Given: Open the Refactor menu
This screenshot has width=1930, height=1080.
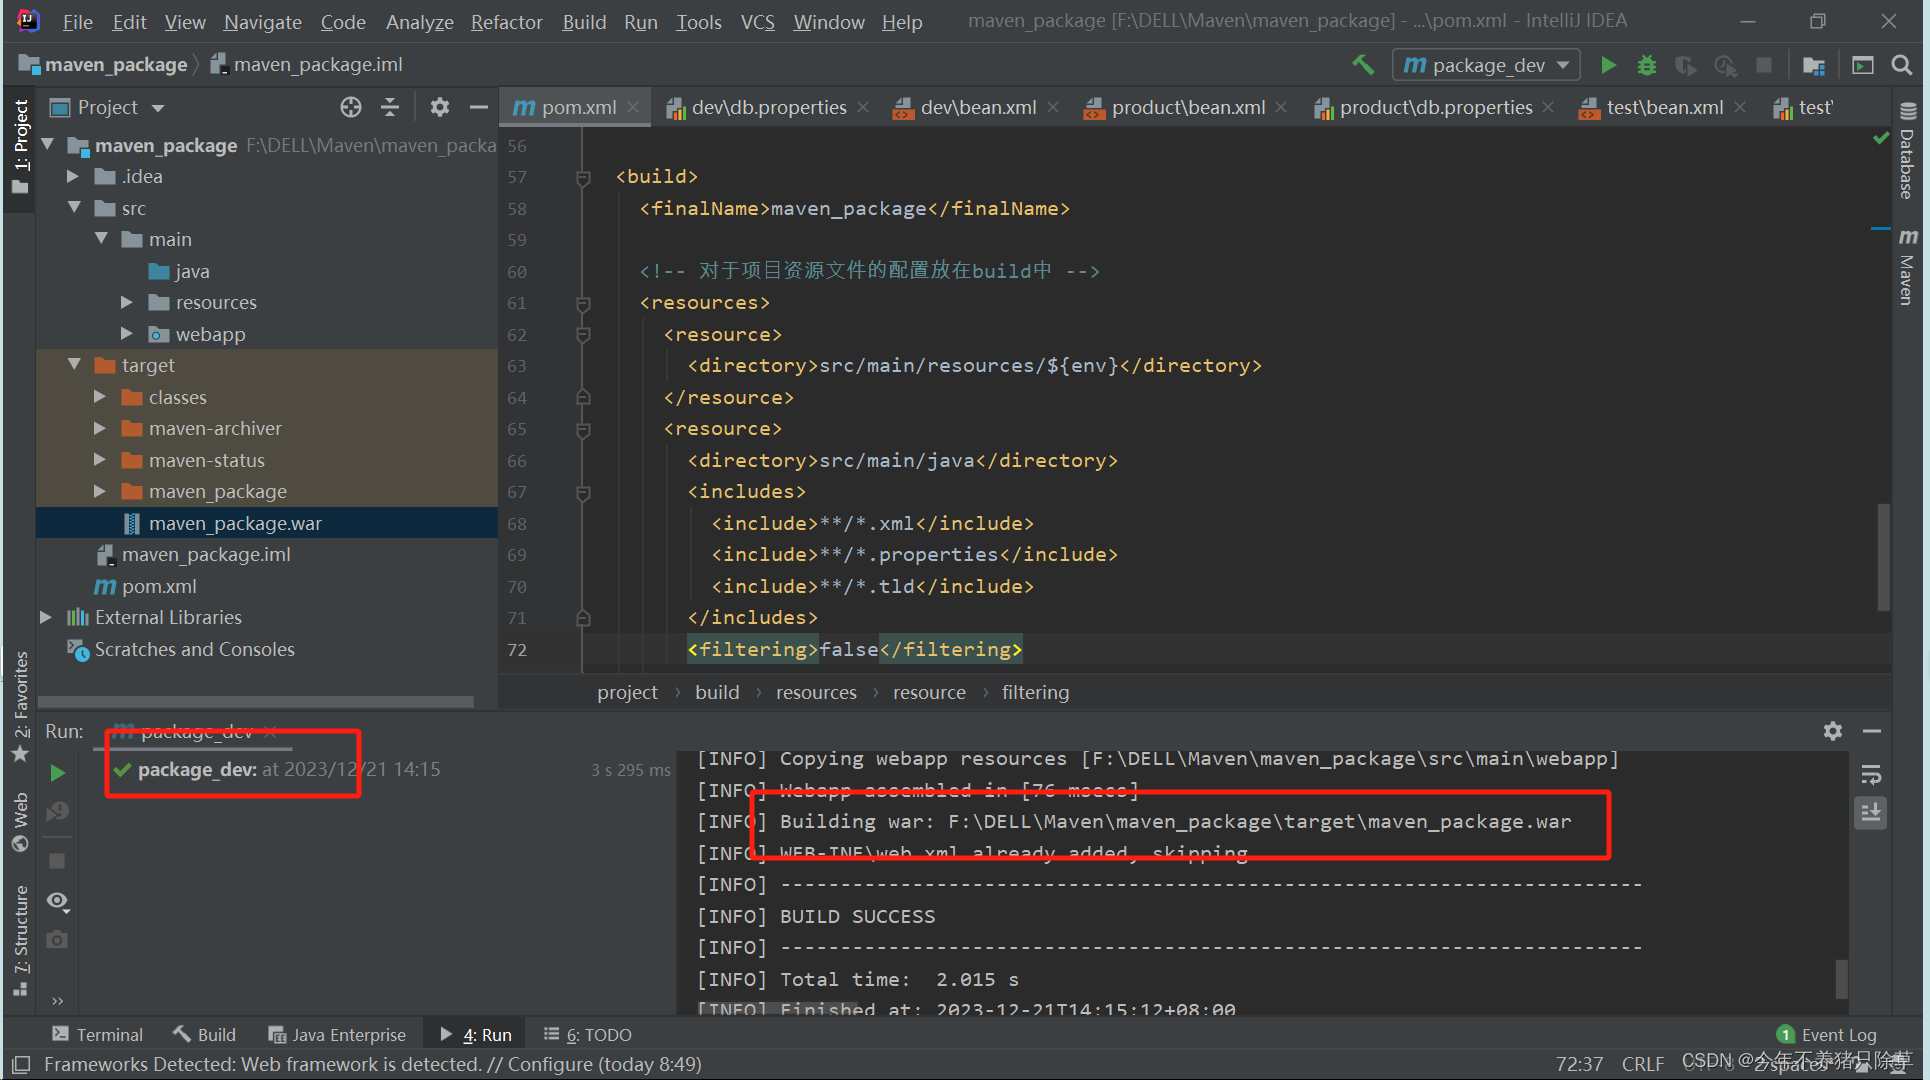Looking at the screenshot, I should point(507,22).
